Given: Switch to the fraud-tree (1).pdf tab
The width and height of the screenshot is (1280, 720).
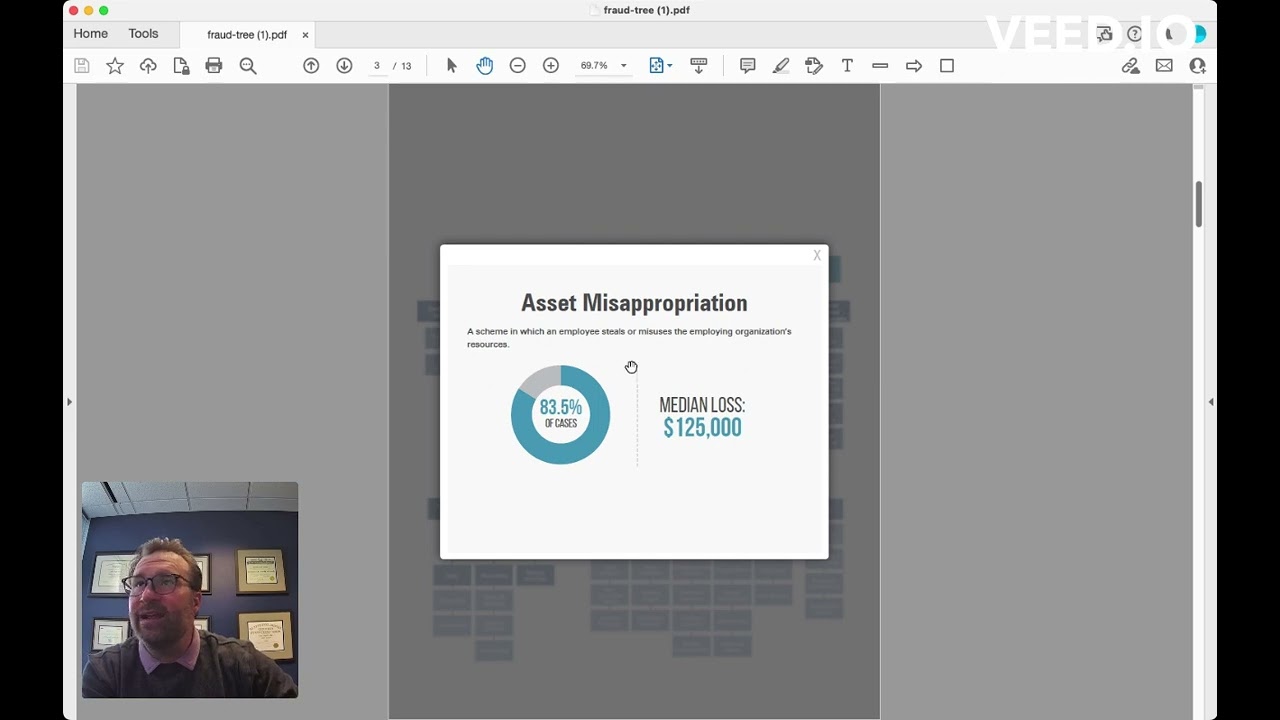Looking at the screenshot, I should click(247, 35).
